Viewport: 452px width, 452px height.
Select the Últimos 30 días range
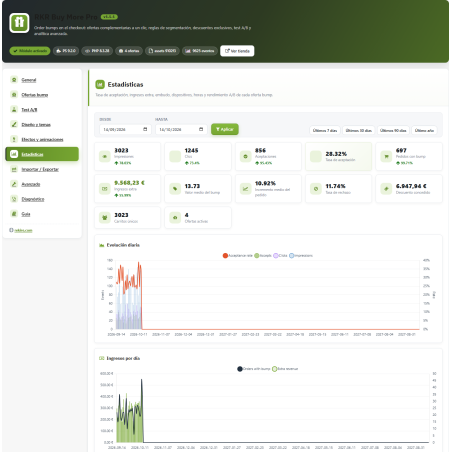(x=359, y=130)
